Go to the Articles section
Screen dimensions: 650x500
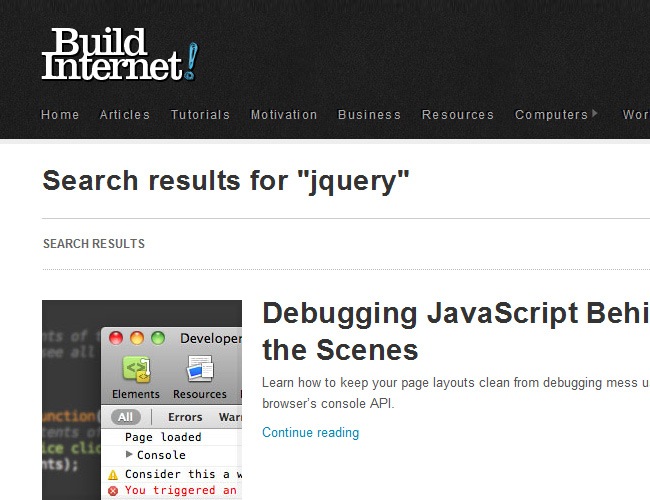click(x=125, y=114)
